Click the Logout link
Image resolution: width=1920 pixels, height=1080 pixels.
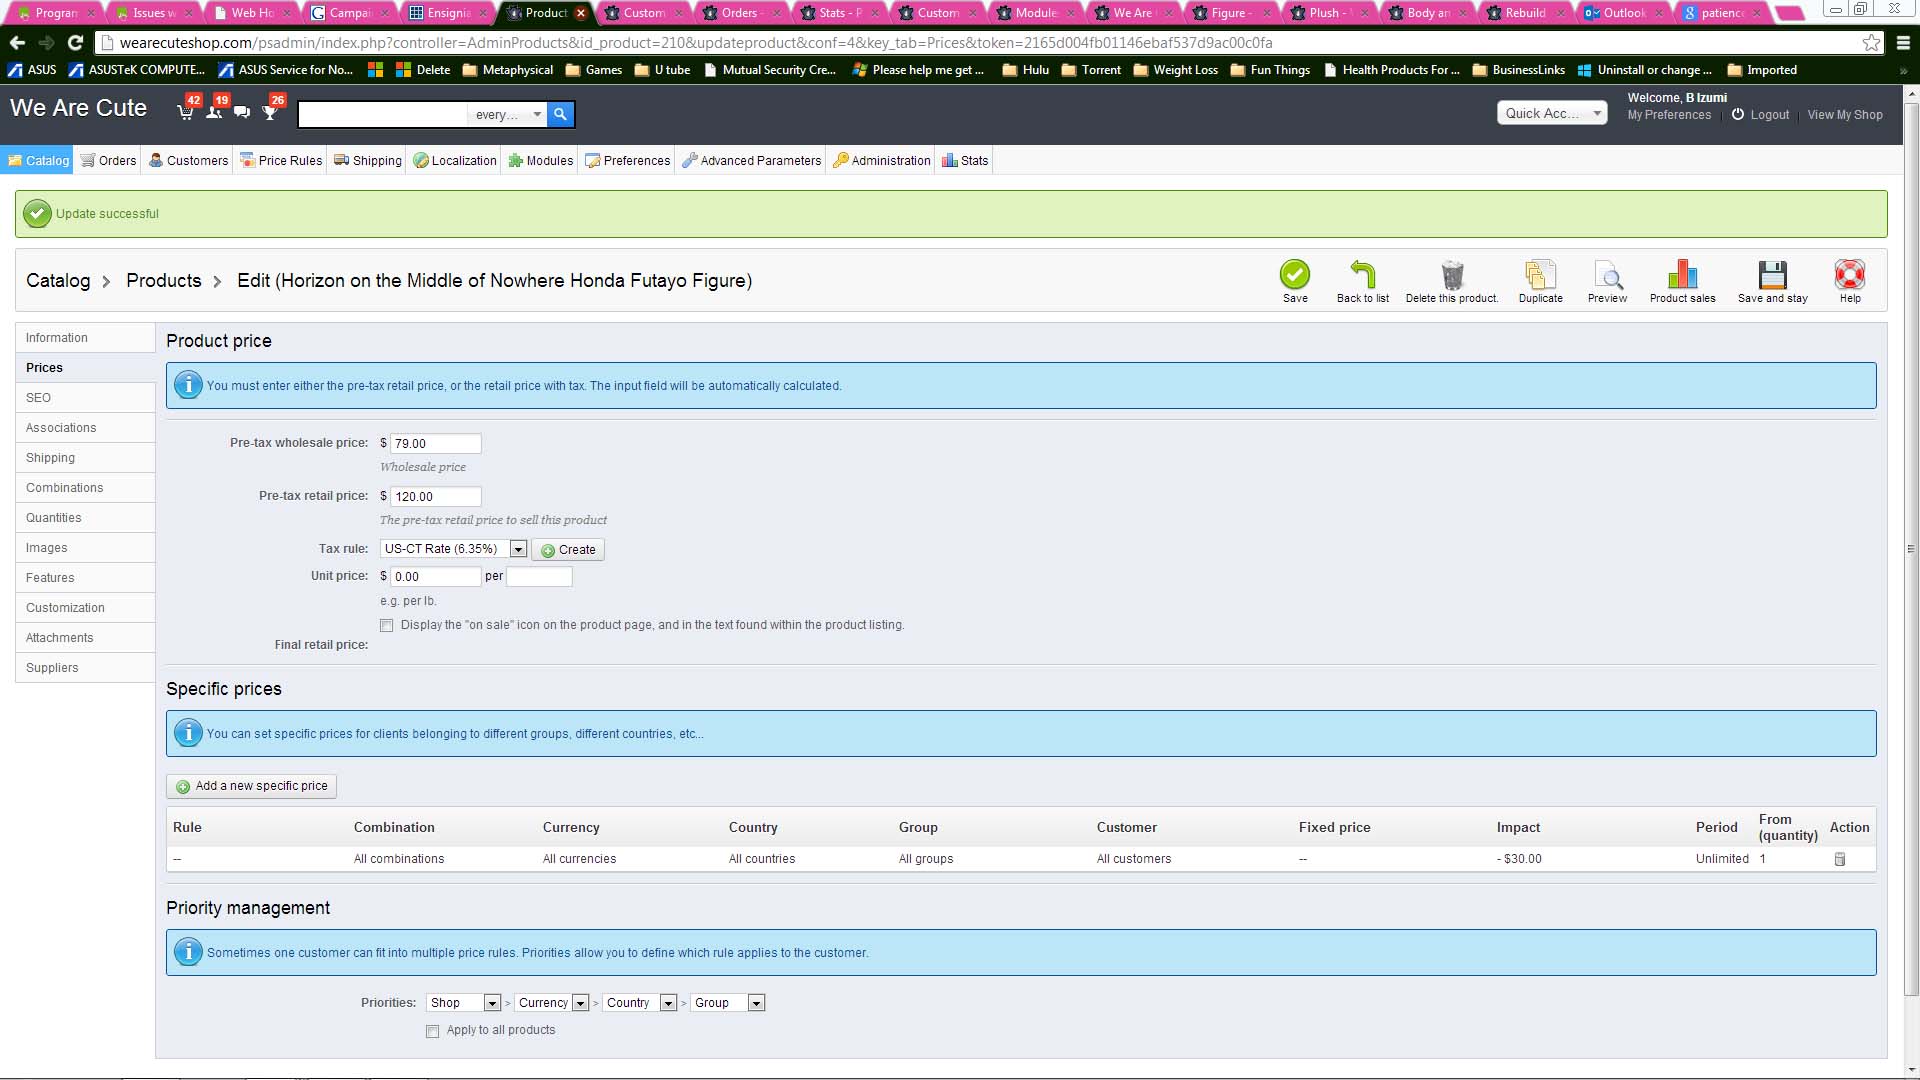[x=1769, y=115]
